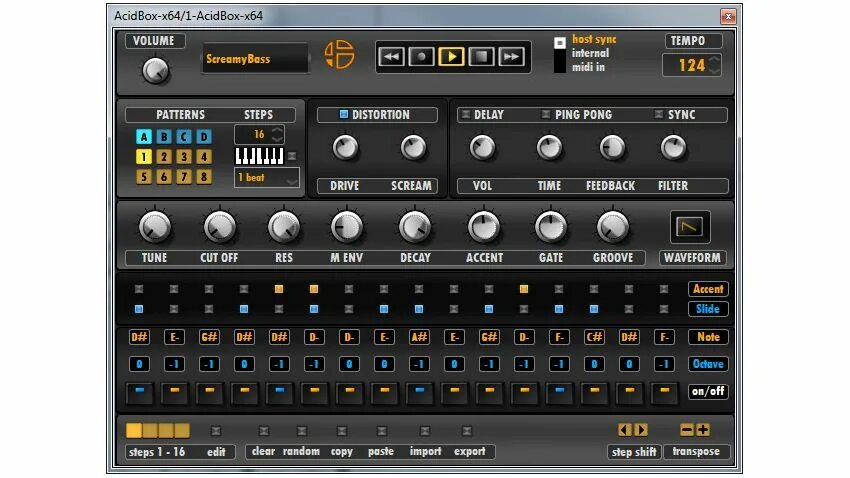Open the last step octave selector
This screenshot has width=850, height=478.
(664, 364)
